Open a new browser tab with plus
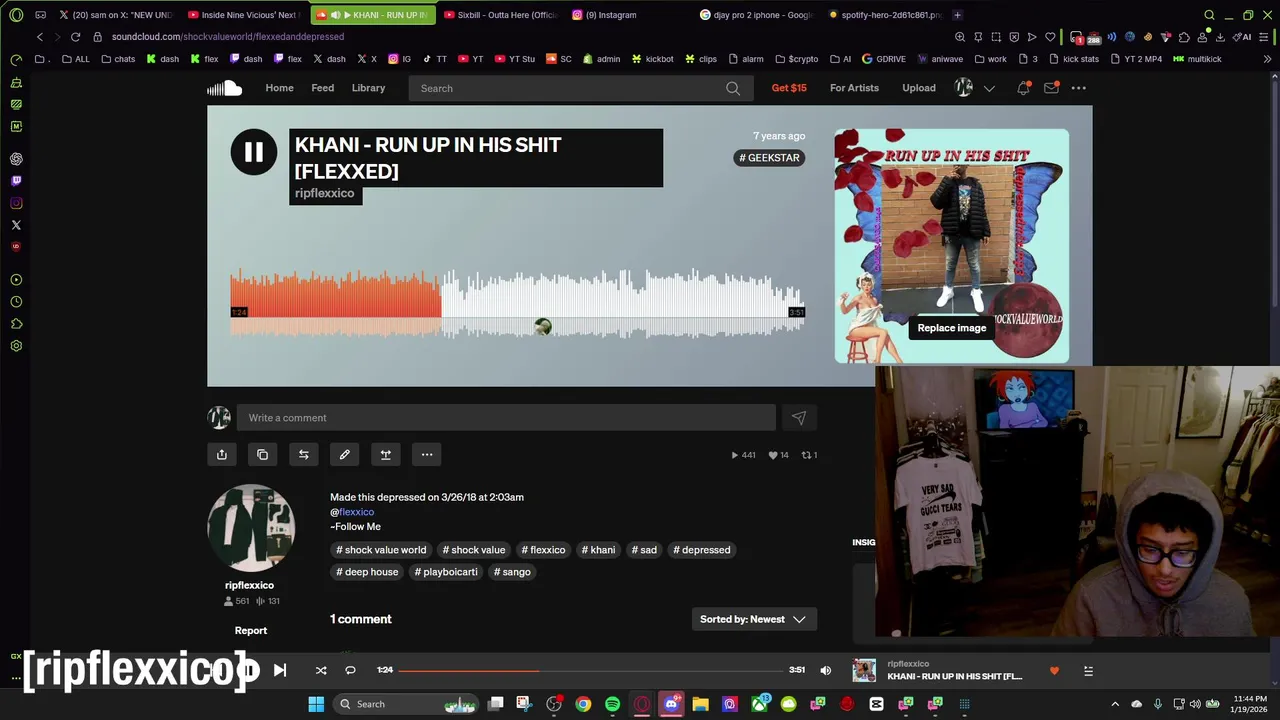This screenshot has width=1280, height=720. point(957,15)
